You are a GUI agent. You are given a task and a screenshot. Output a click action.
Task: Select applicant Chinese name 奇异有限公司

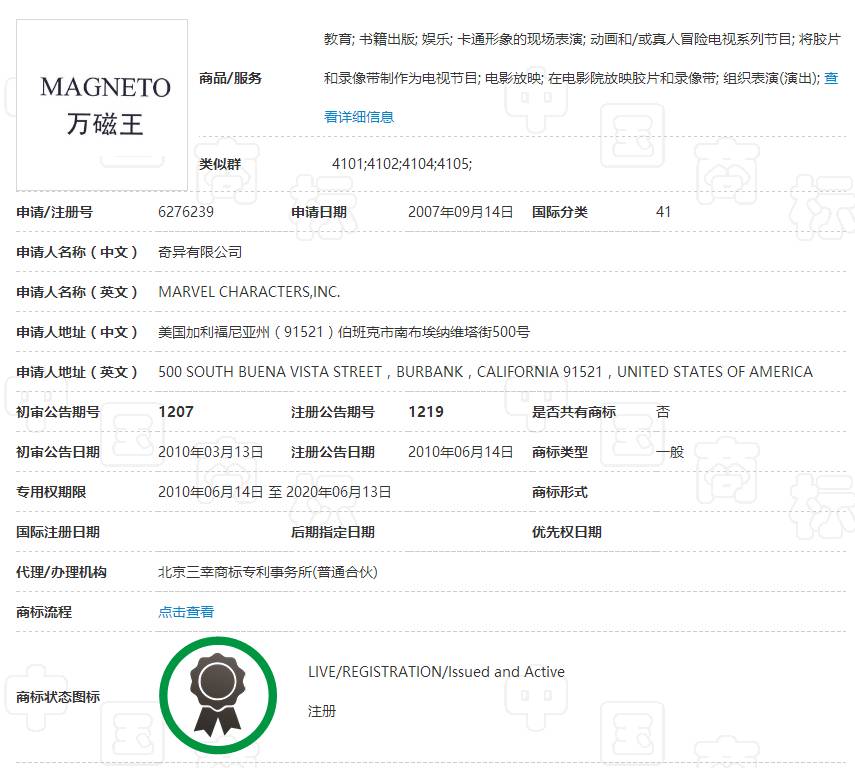click(200, 252)
